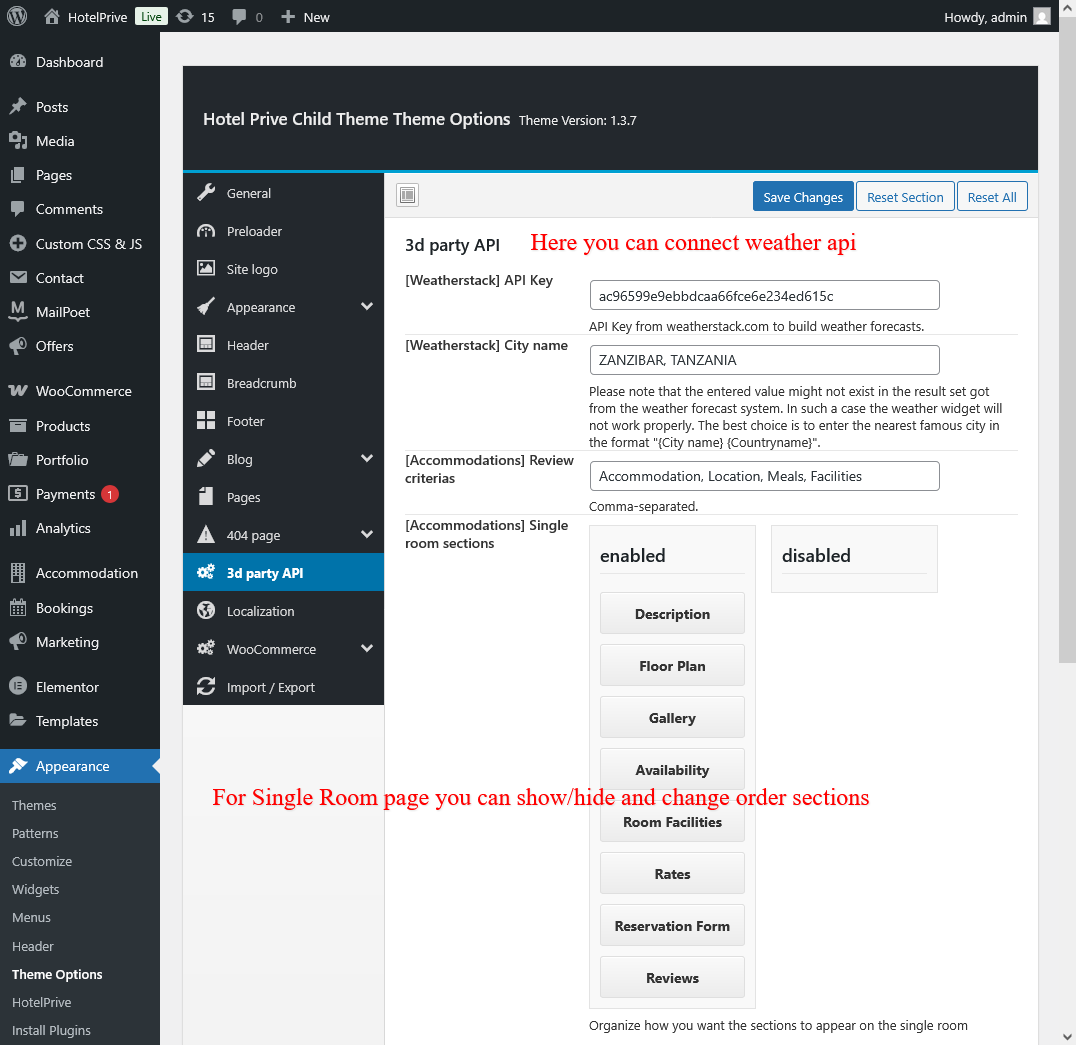1076x1045 pixels.
Task: Open the Payments menu with 1 notification
Action: tap(65, 494)
